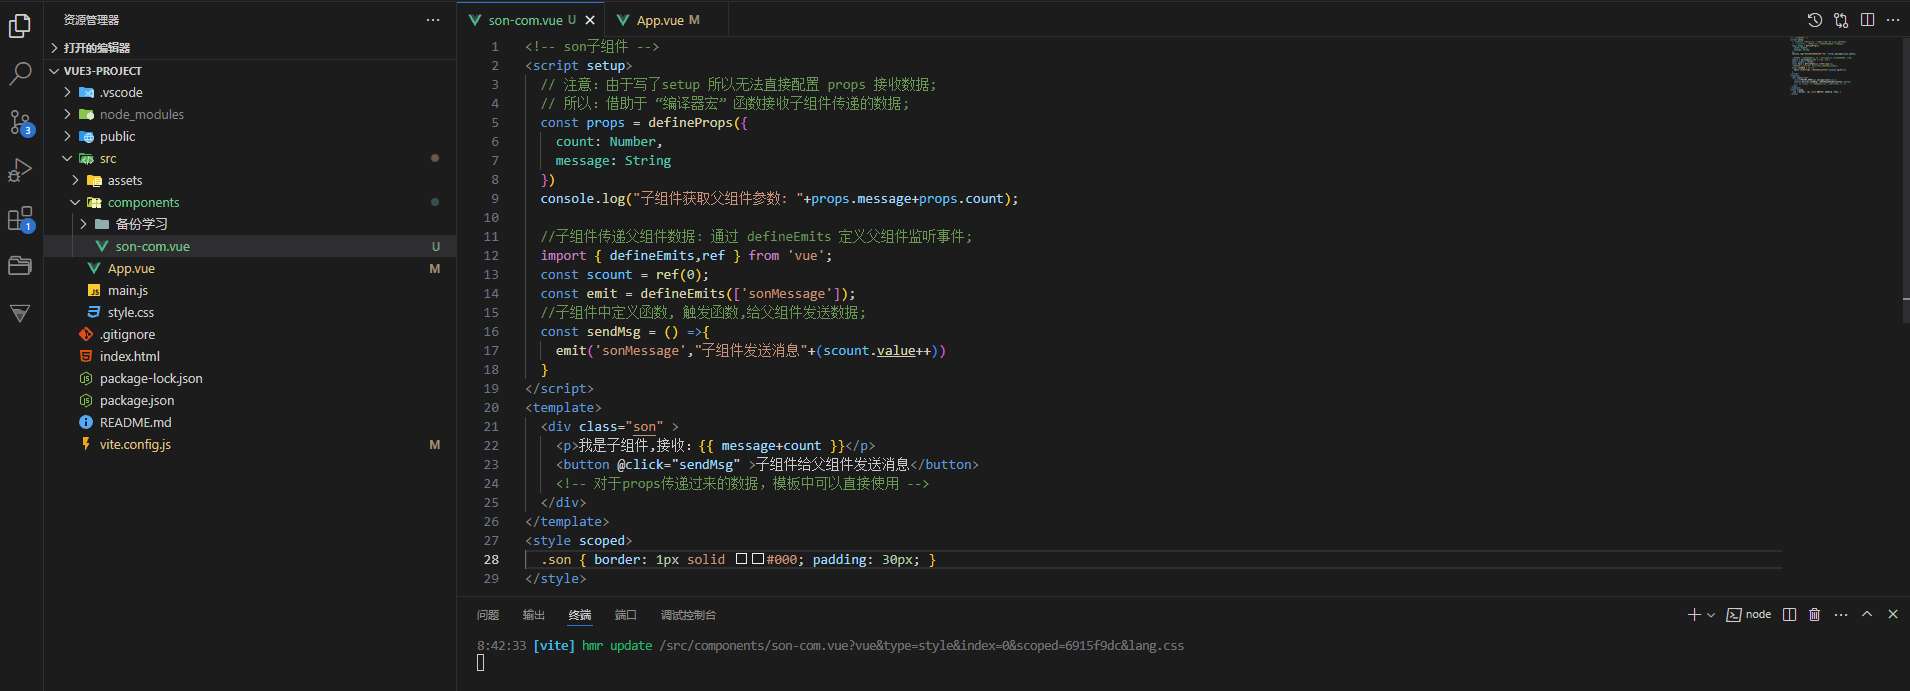Open package.json in the file tree
The height and width of the screenshot is (691, 1910).
tap(250, 401)
